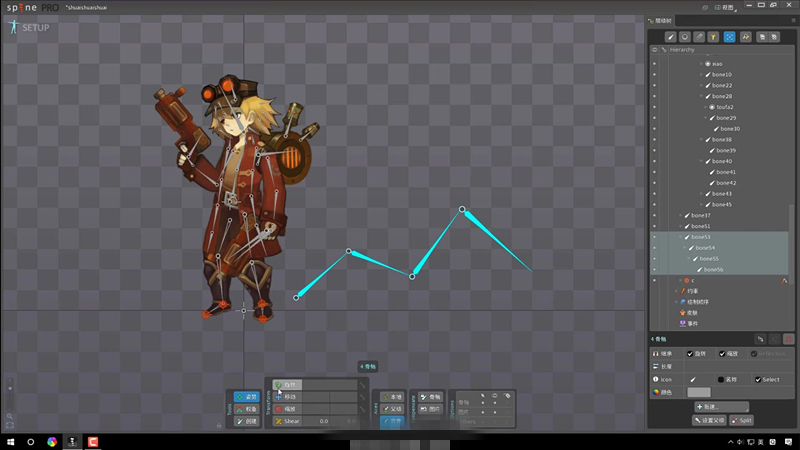Open the 视图 views menu
This screenshot has height=450, width=800.
[x=725, y=7]
